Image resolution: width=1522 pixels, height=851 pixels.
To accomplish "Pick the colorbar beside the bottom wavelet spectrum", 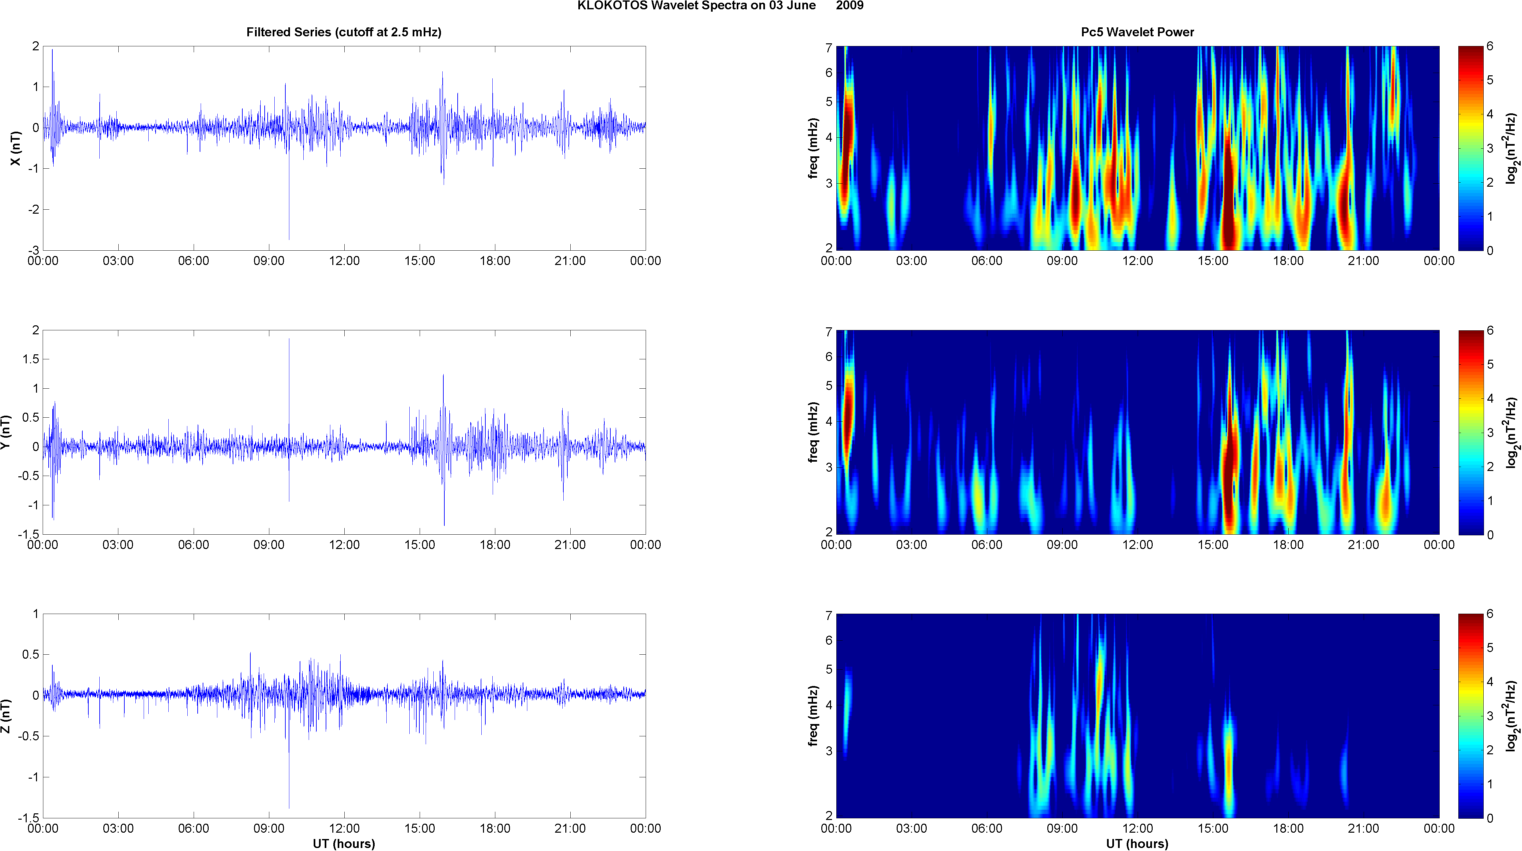I will point(1470,716).
